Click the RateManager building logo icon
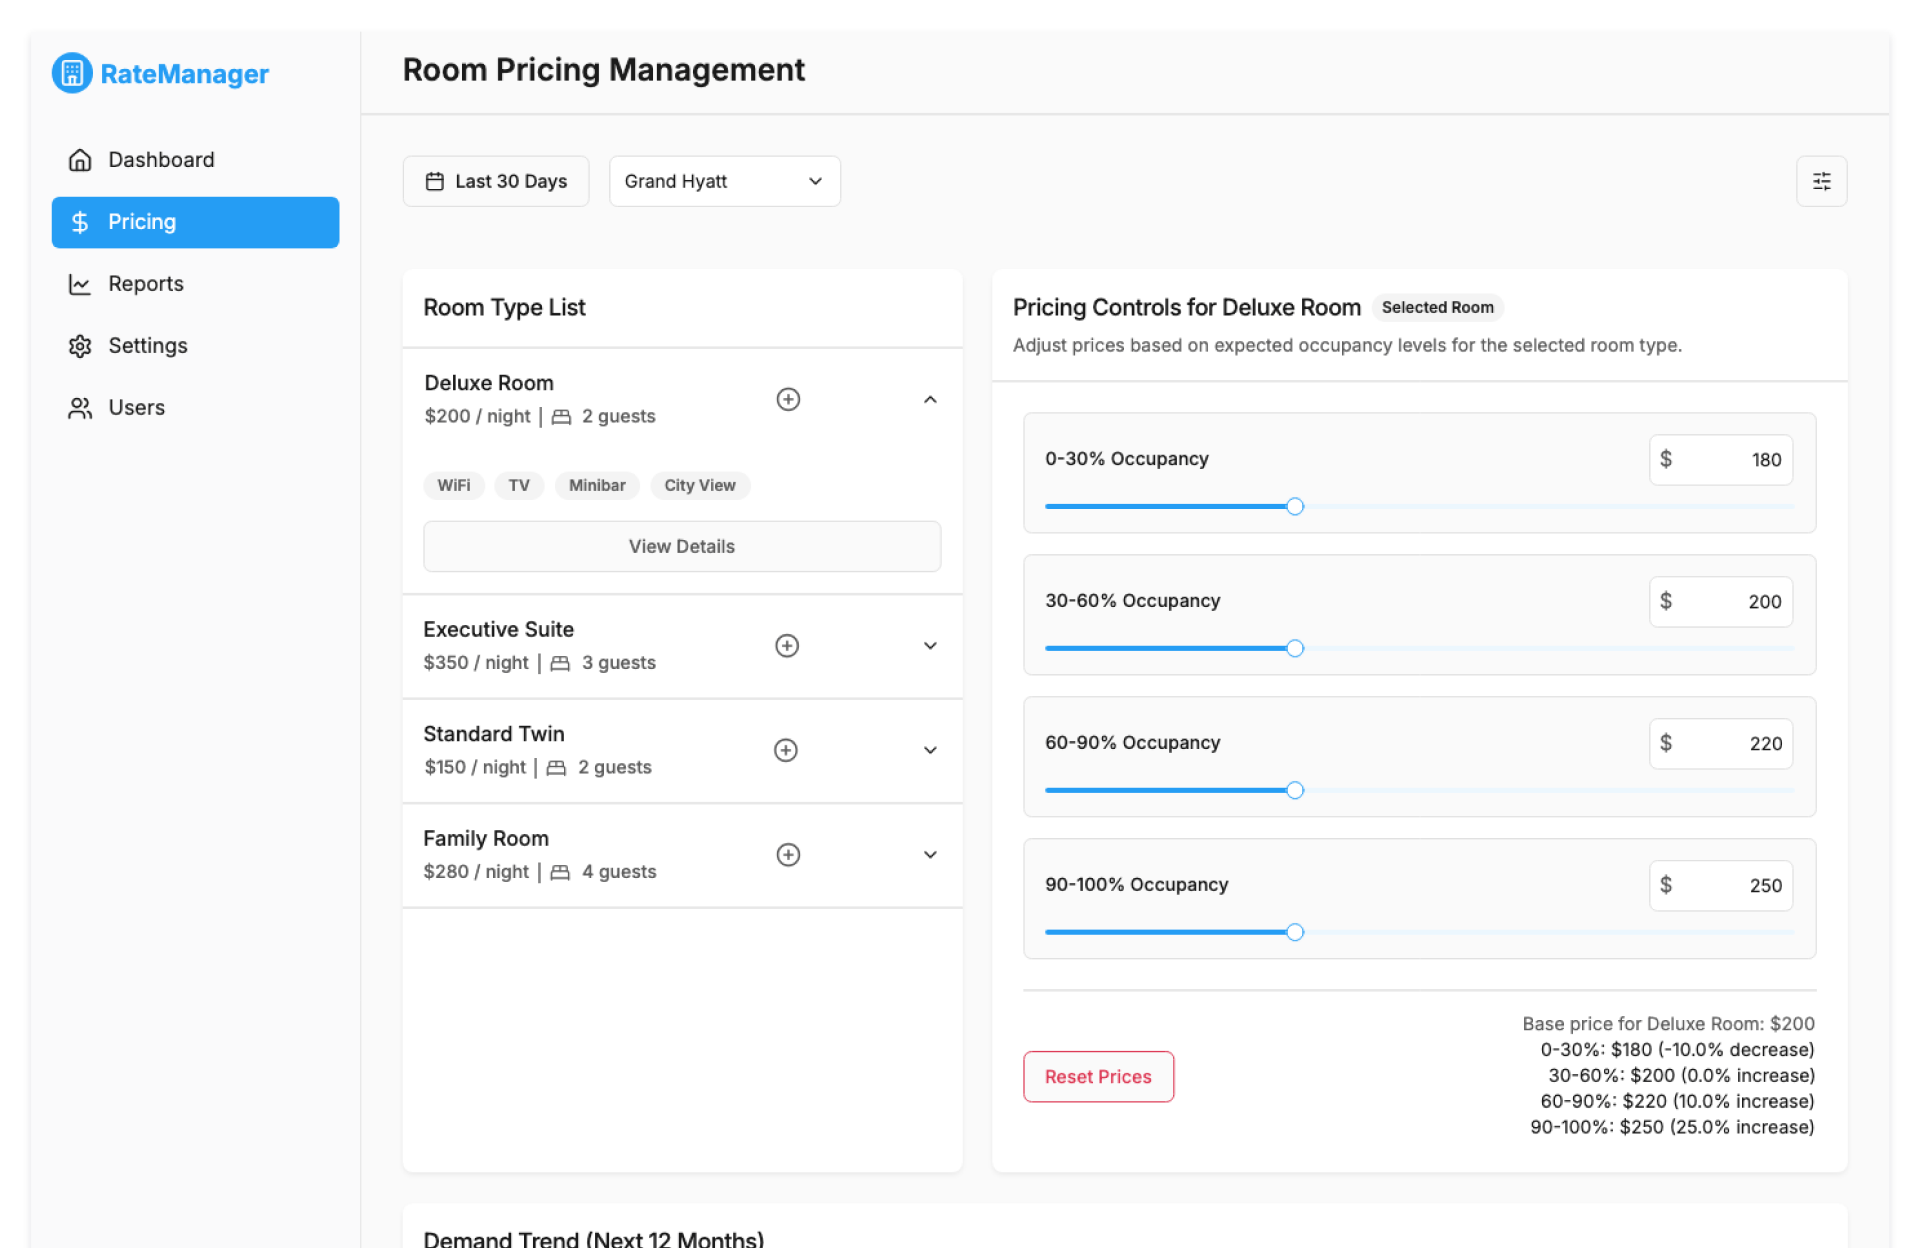1920x1248 pixels. pyautogui.click(x=72, y=73)
